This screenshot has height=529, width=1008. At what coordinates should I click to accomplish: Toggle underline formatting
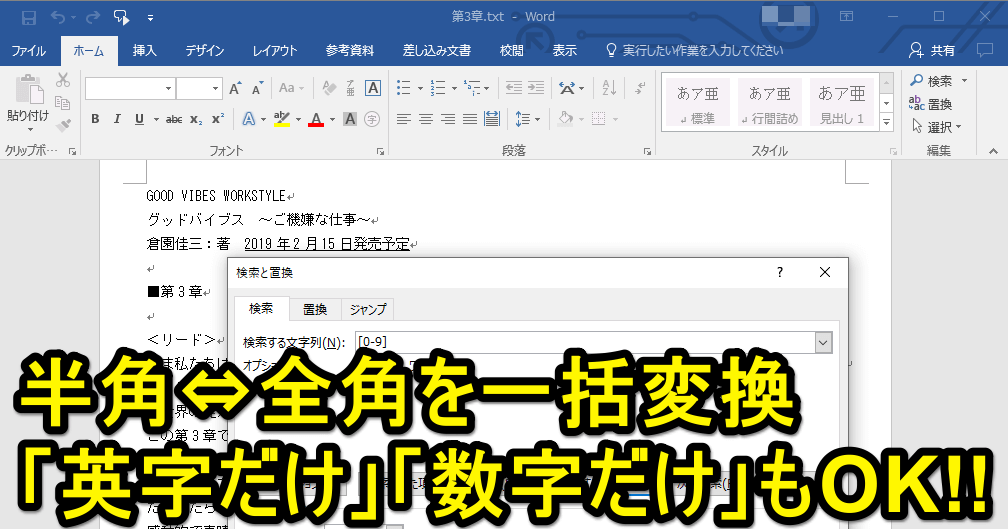click(139, 119)
